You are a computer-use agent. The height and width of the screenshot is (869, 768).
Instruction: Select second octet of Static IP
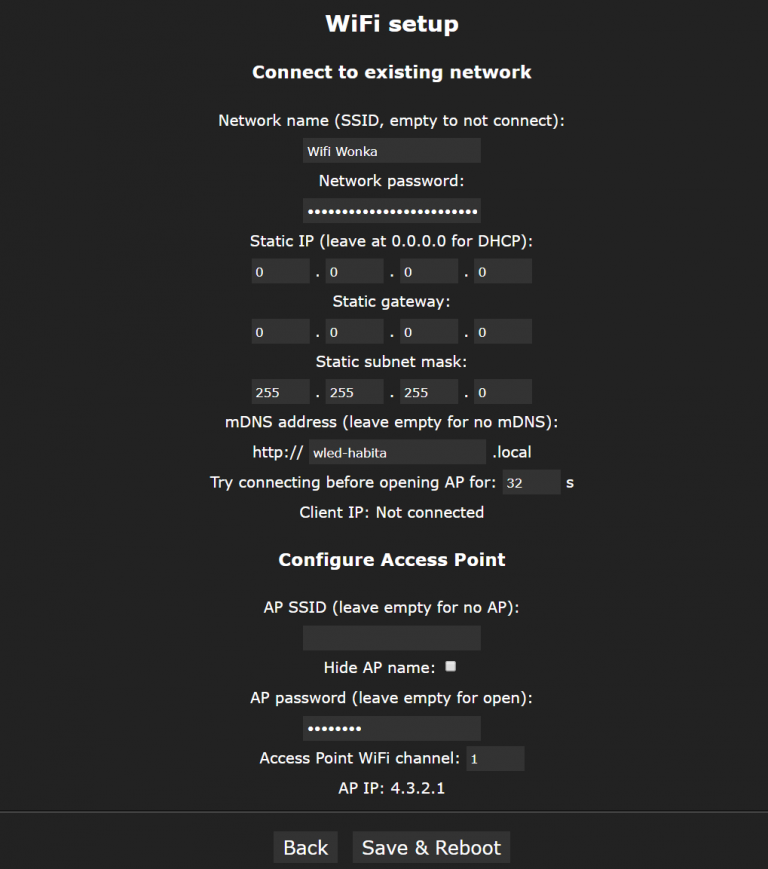(354, 272)
